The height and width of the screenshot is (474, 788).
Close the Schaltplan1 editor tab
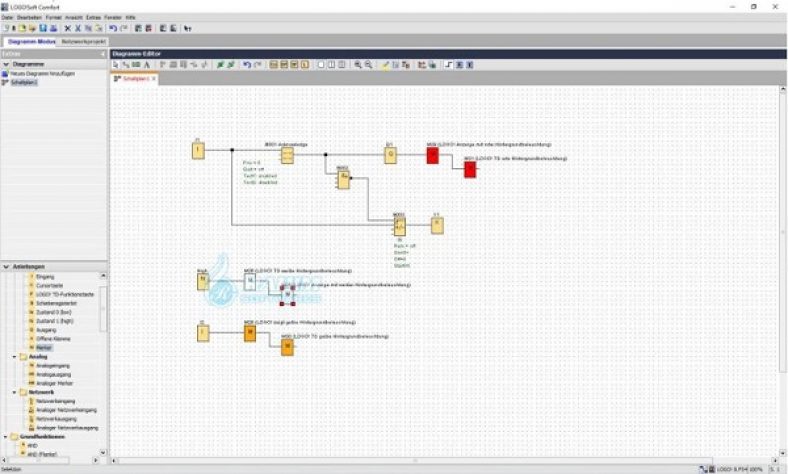click(154, 78)
